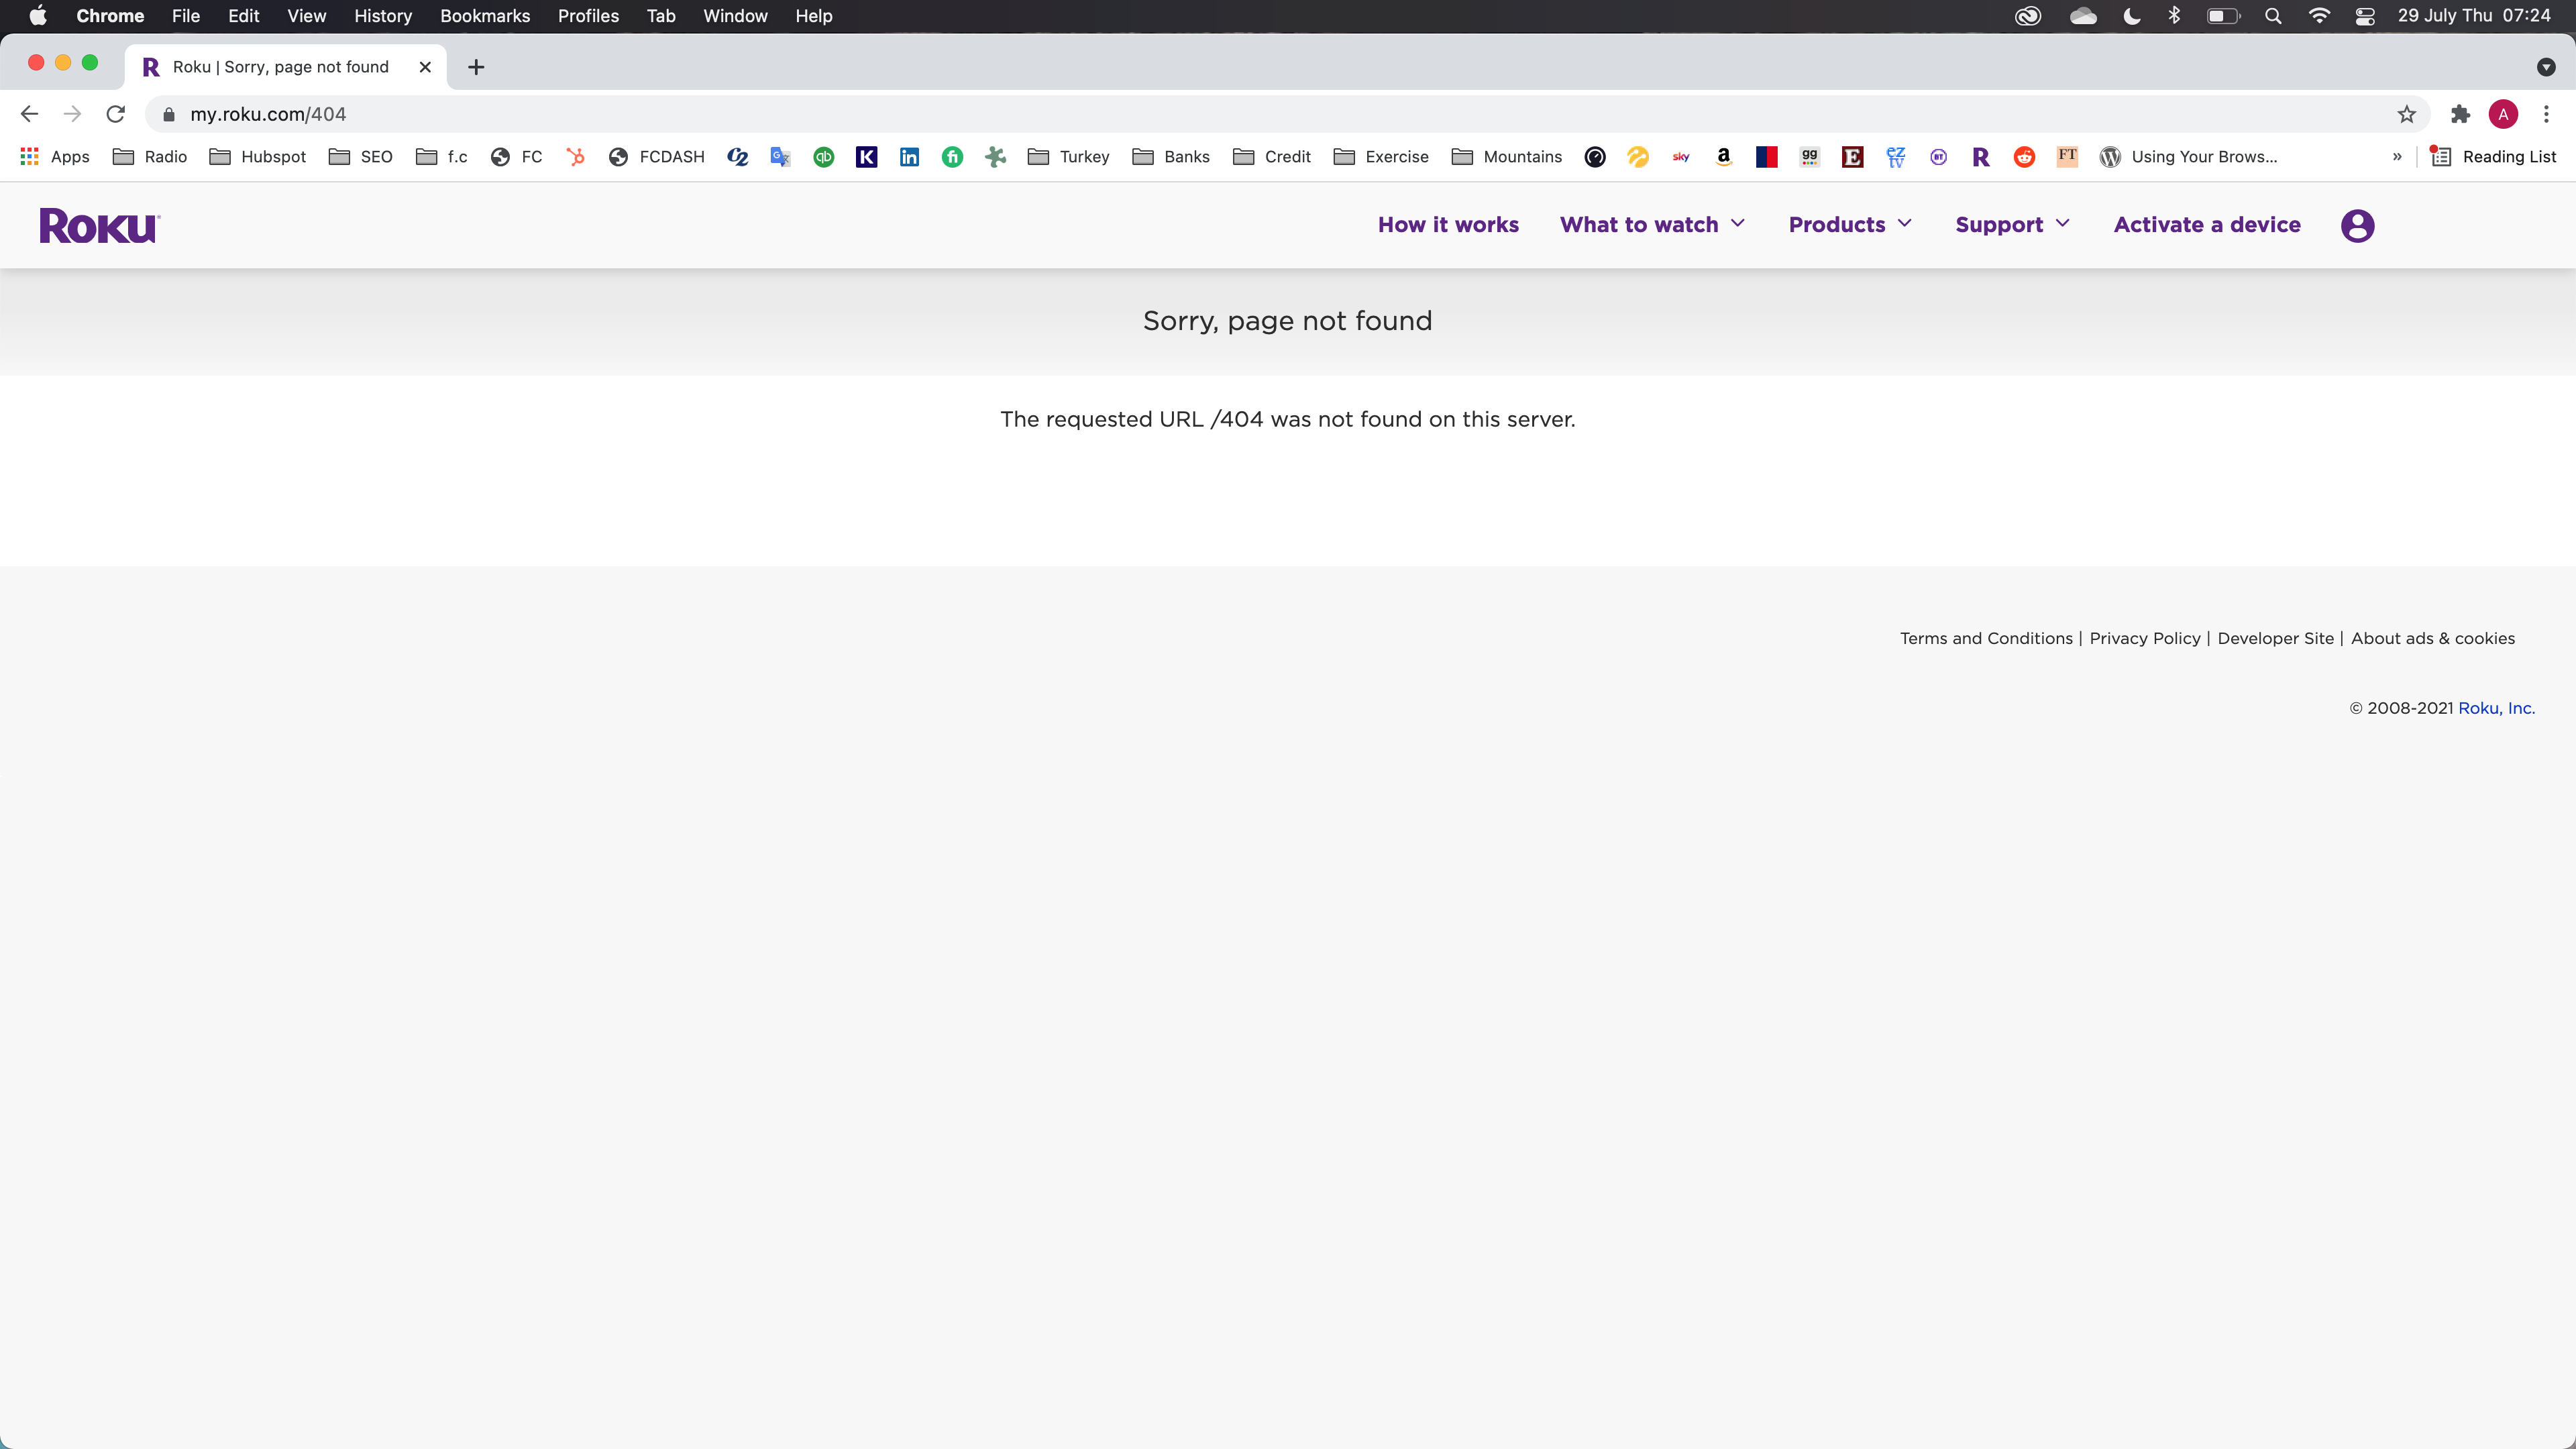Open the Bluetooth menu bar icon
Screen dimensions: 2576x1449
2174,16
